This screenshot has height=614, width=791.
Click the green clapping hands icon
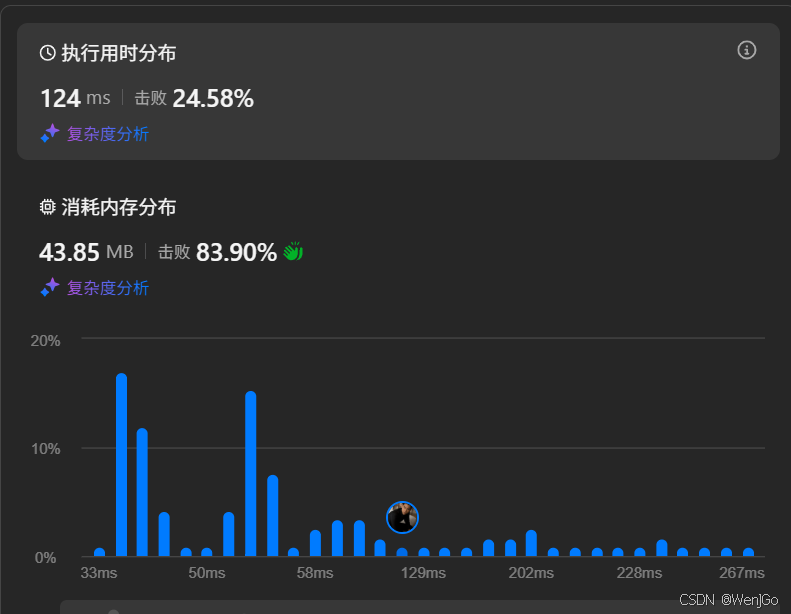pos(293,251)
